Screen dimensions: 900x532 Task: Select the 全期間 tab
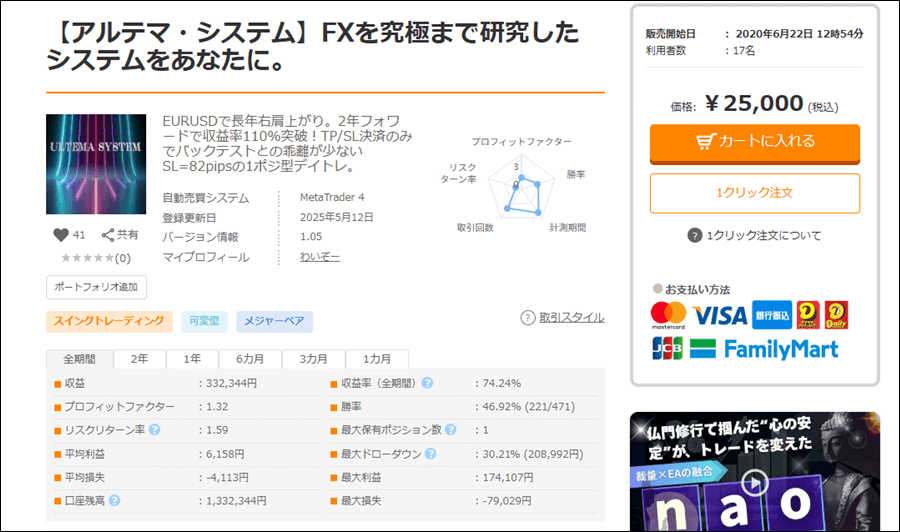pos(80,359)
